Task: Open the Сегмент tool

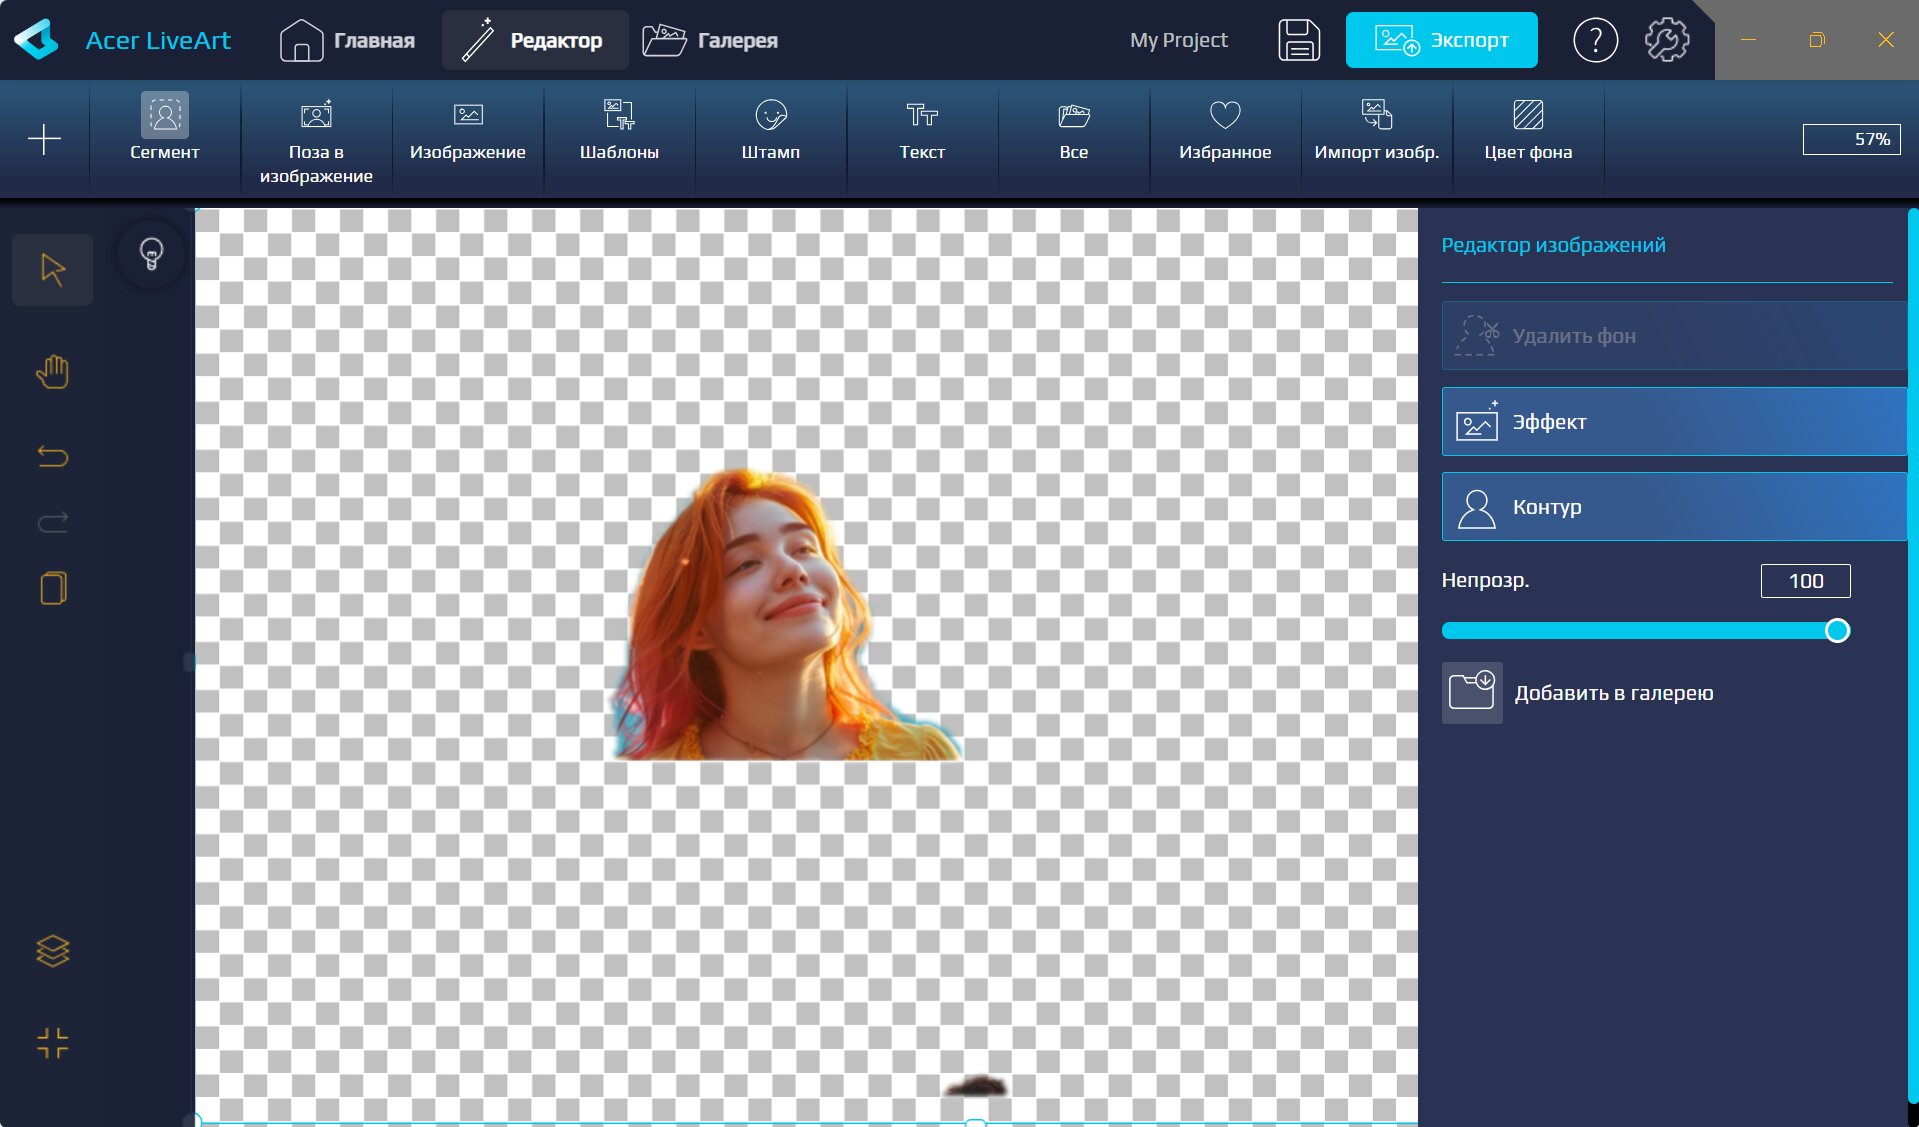Action: [165, 128]
